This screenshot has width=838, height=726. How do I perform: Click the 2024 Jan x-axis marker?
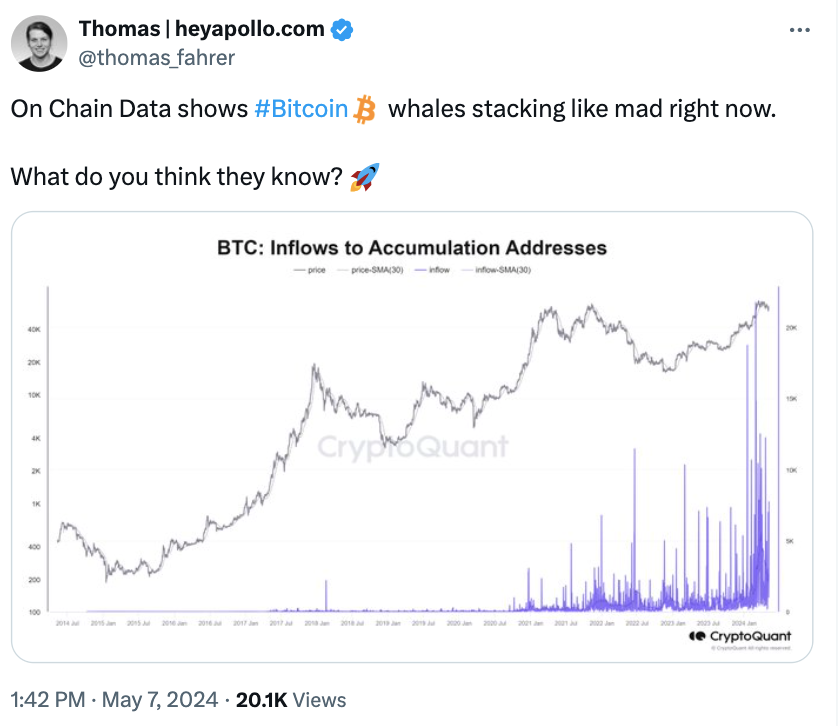pos(744,623)
